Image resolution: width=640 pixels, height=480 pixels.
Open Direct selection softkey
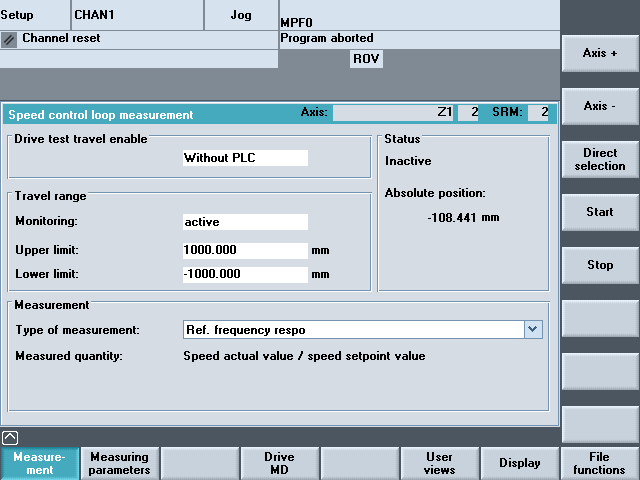coord(600,159)
